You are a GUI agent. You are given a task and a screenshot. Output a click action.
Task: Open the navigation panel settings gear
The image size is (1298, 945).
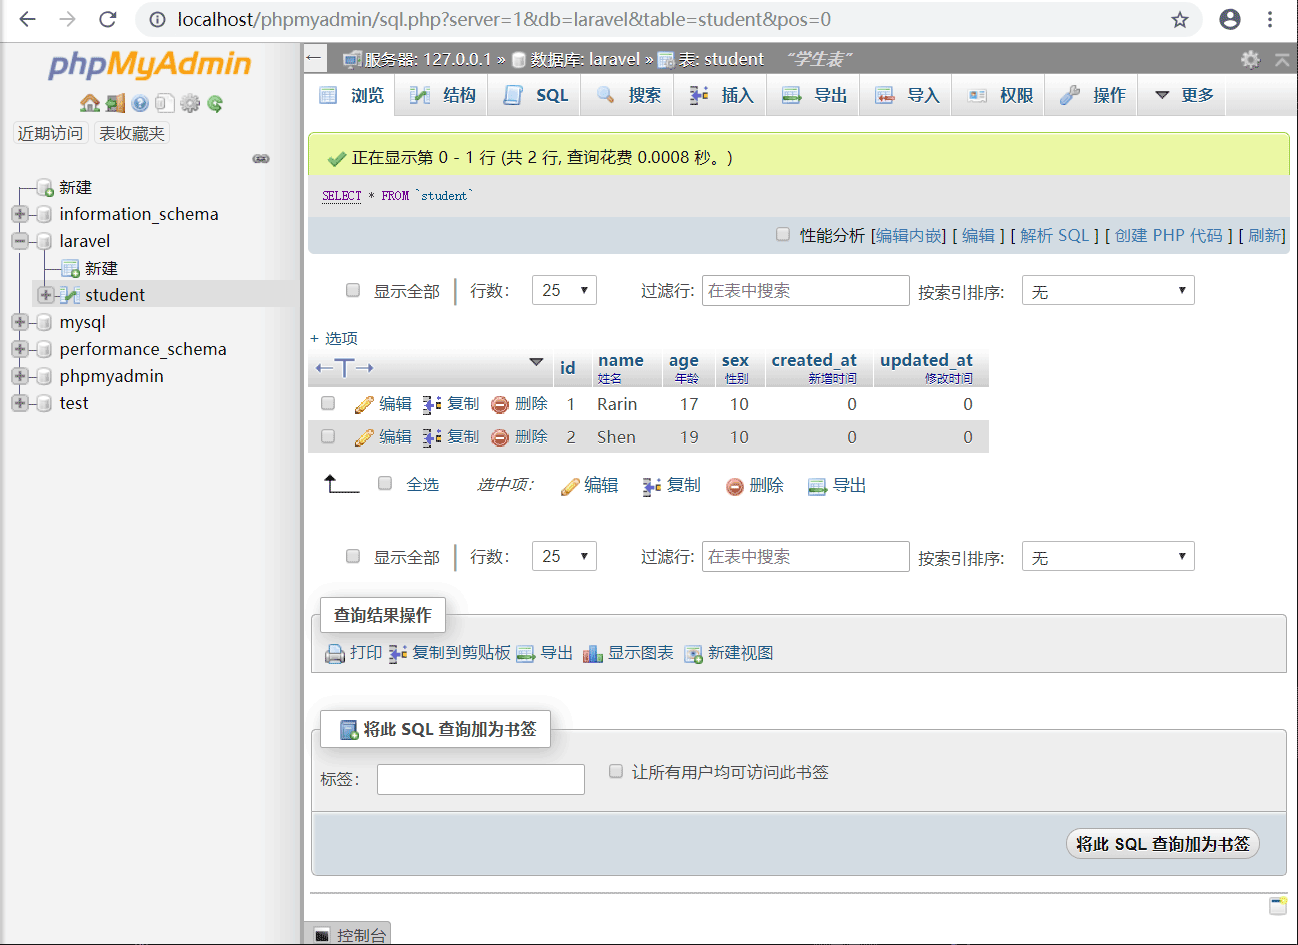[190, 103]
